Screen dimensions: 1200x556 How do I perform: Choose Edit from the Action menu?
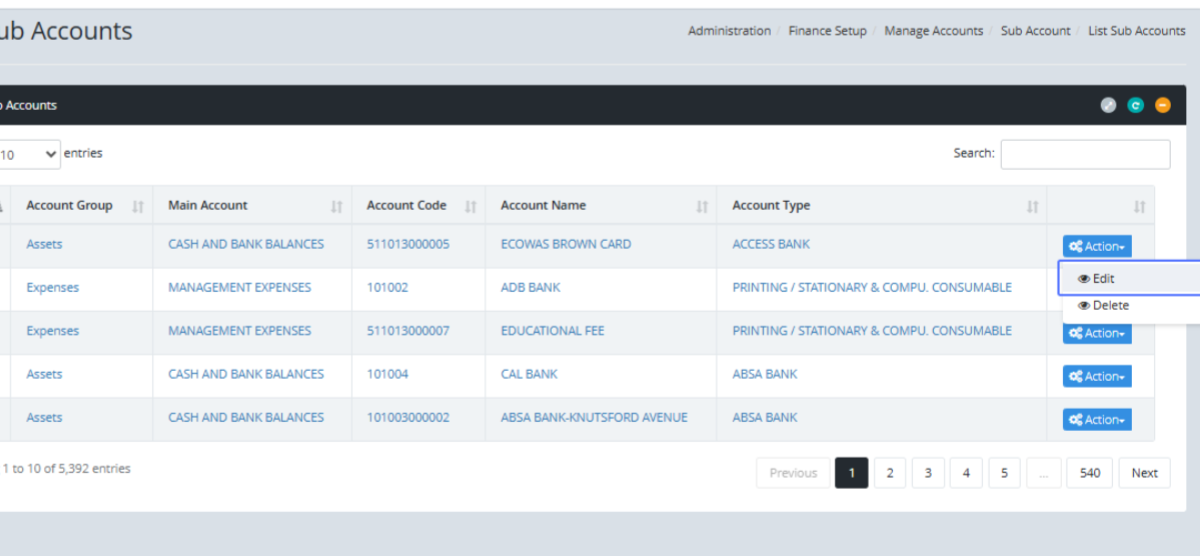pos(1103,279)
